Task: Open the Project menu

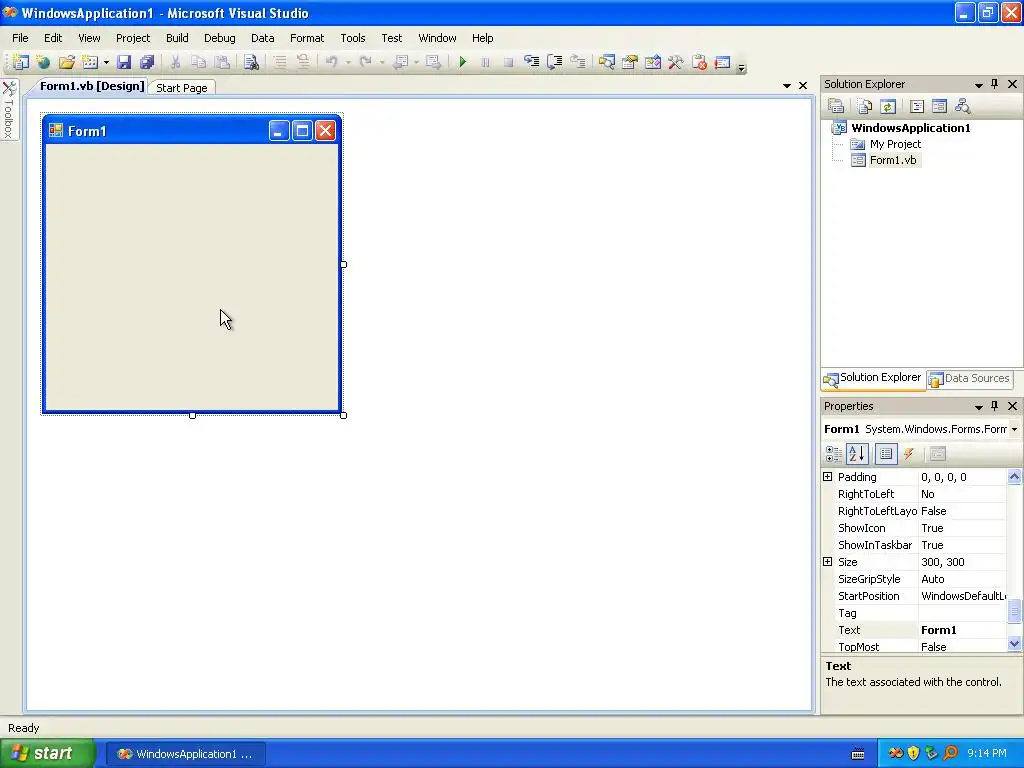Action: point(133,38)
